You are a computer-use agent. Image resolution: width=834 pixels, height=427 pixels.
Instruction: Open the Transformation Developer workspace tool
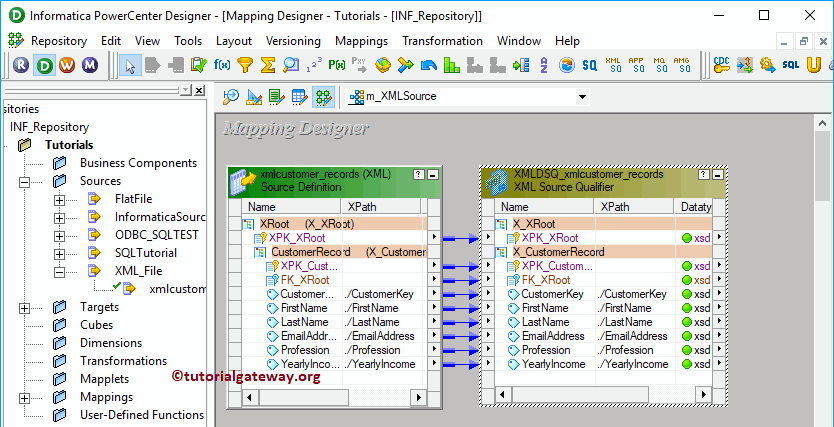pyautogui.click(x=277, y=96)
